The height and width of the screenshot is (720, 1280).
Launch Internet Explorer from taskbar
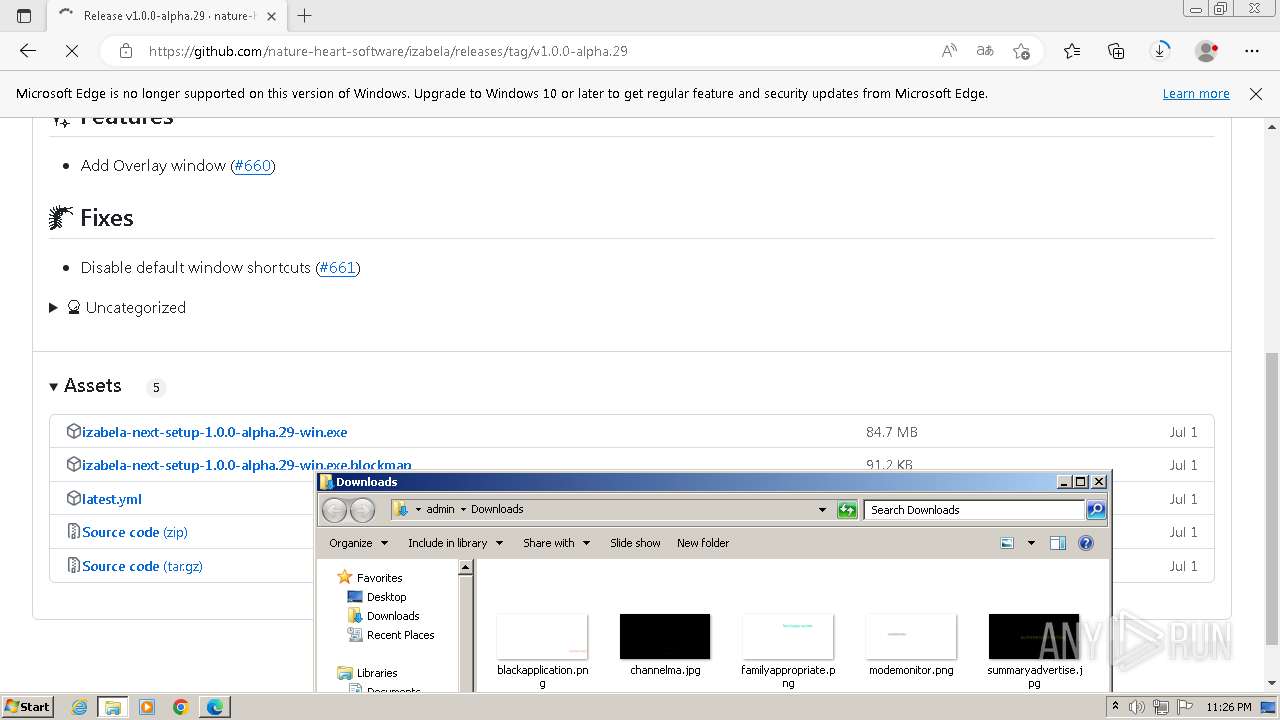[80, 707]
